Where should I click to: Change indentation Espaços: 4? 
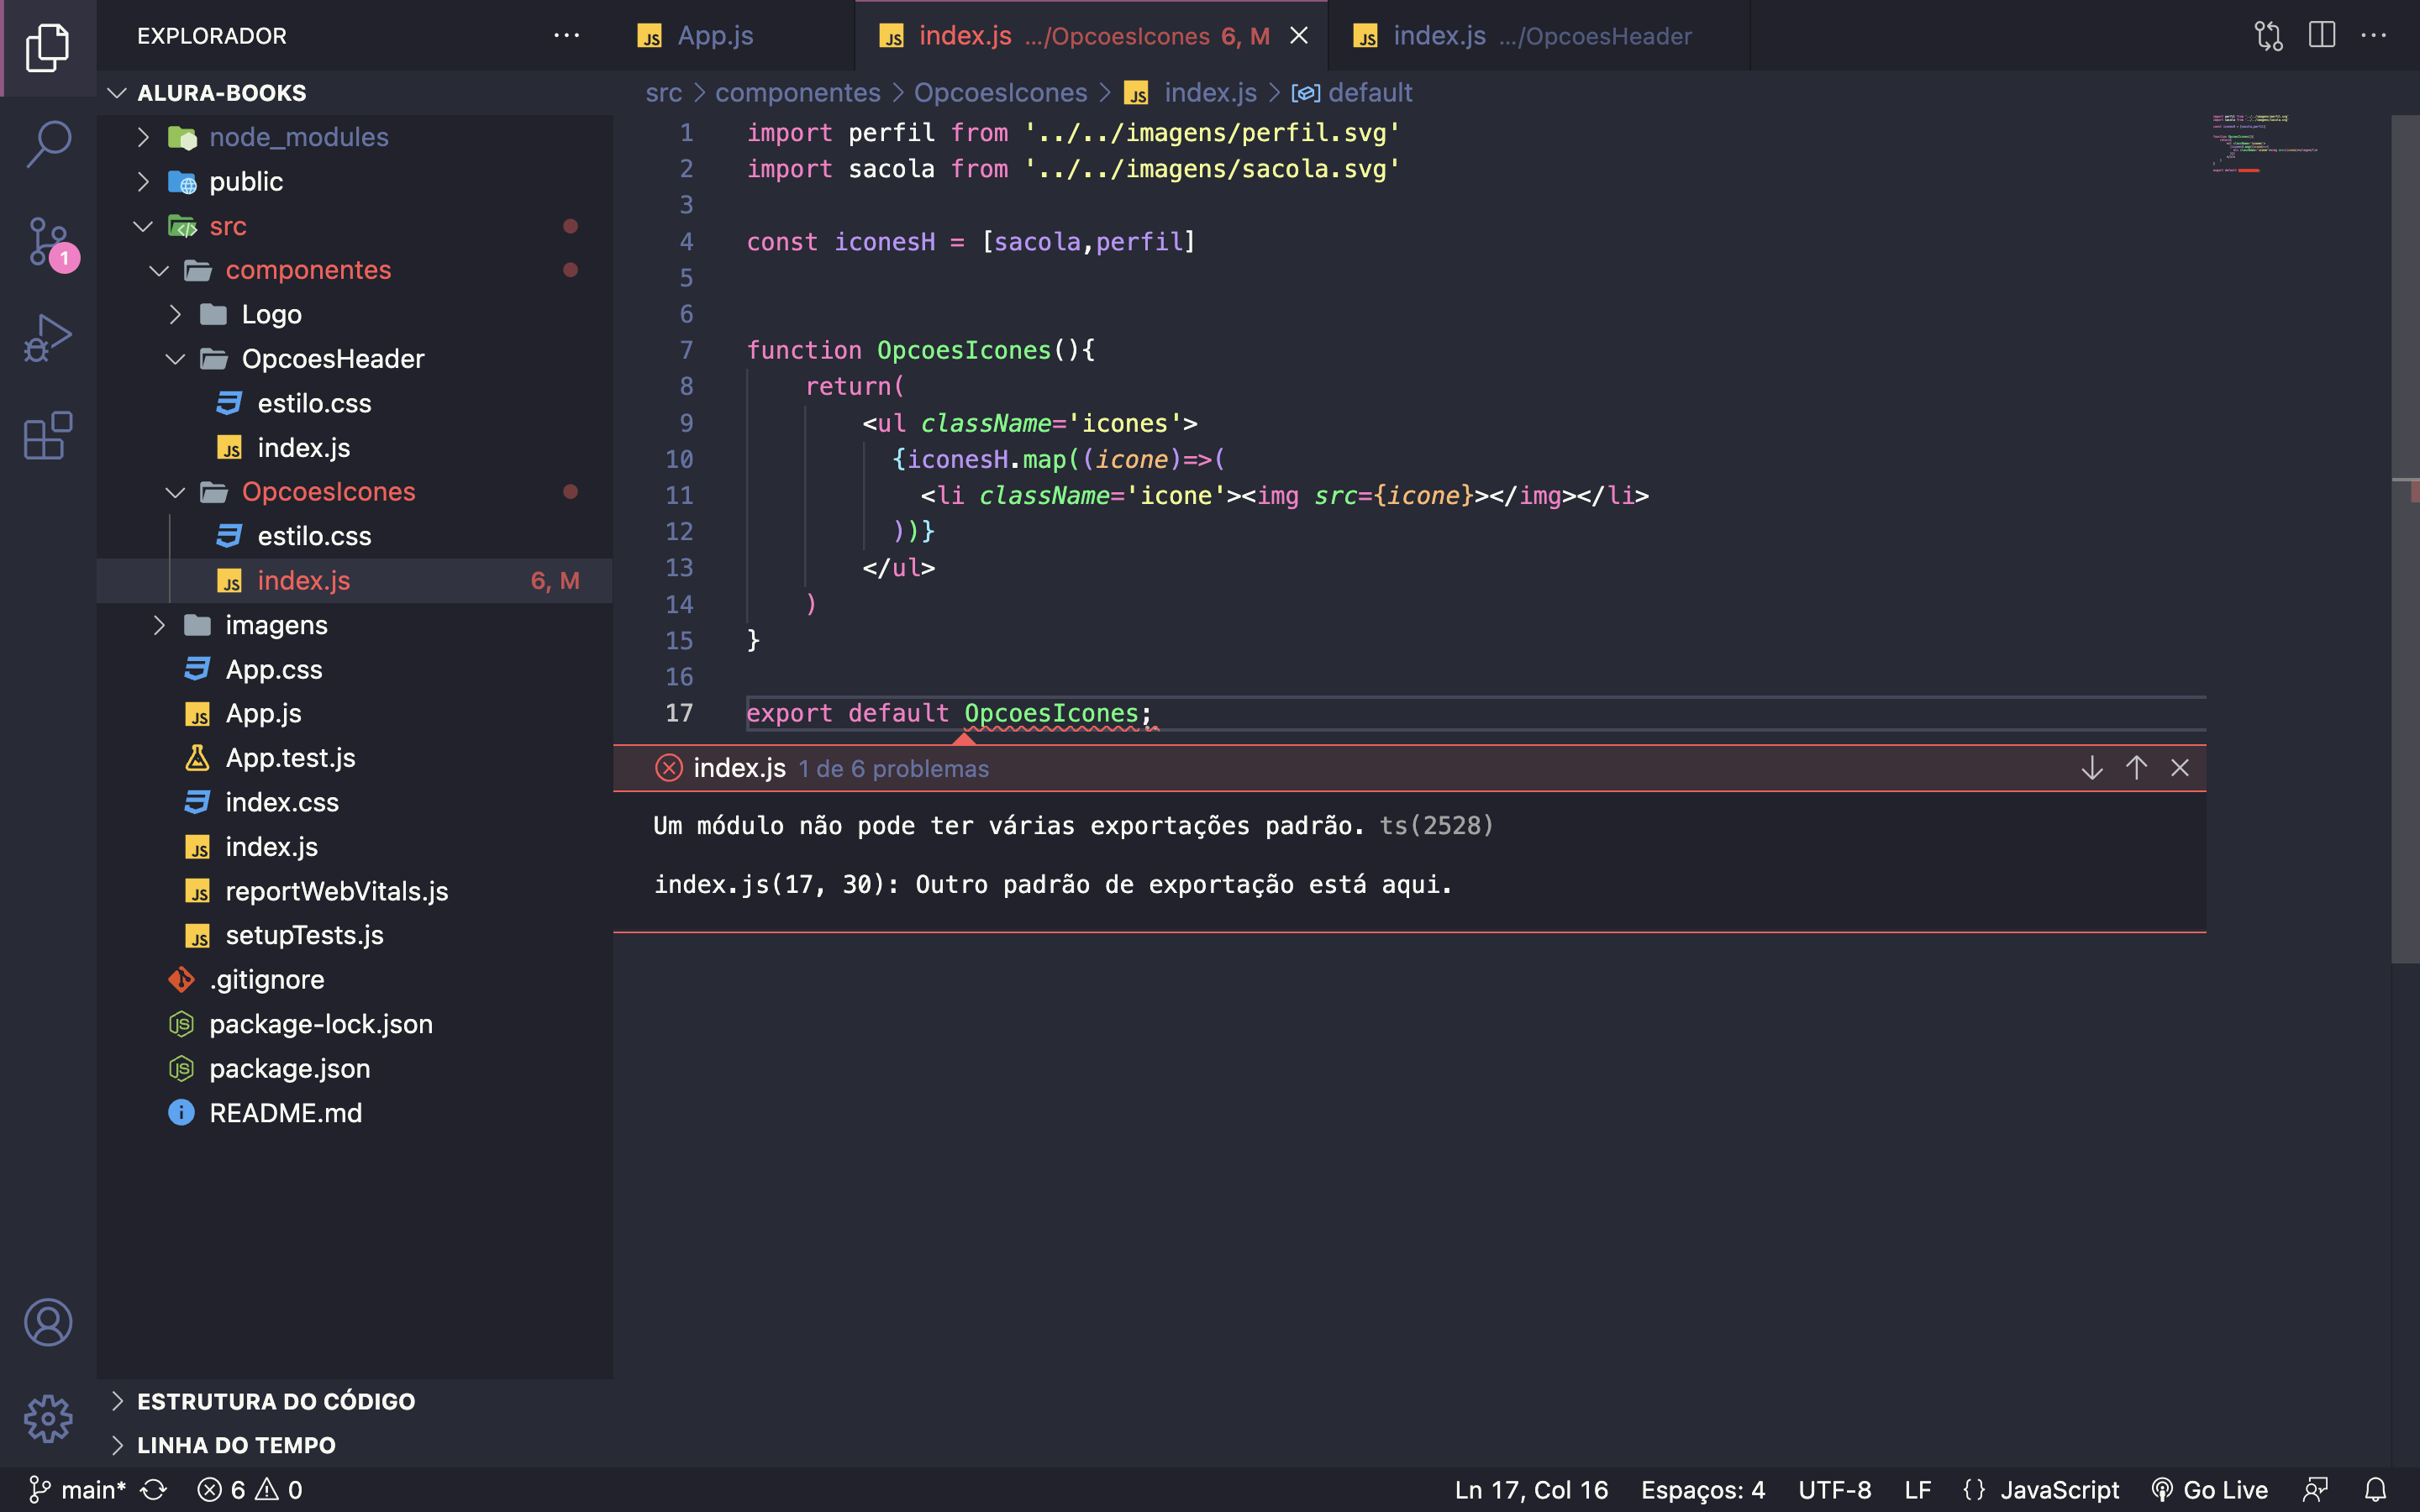[x=1702, y=1490]
